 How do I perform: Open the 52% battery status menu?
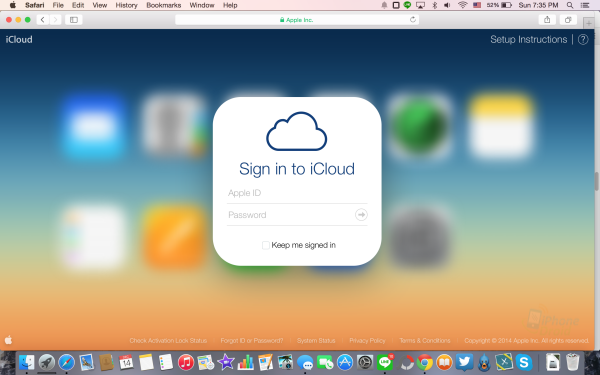pos(499,5)
